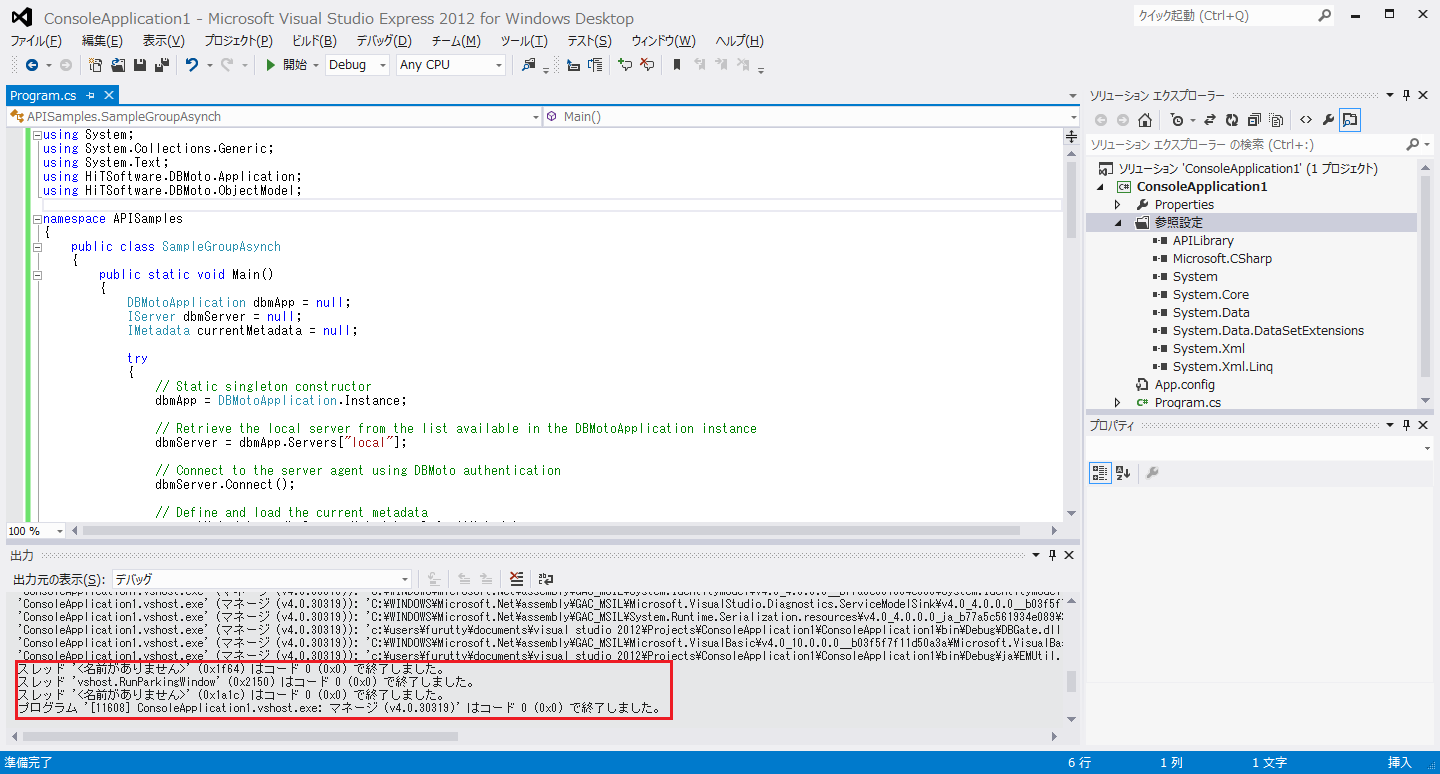
Task: Select the App.config file in tree
Action: click(x=1184, y=385)
